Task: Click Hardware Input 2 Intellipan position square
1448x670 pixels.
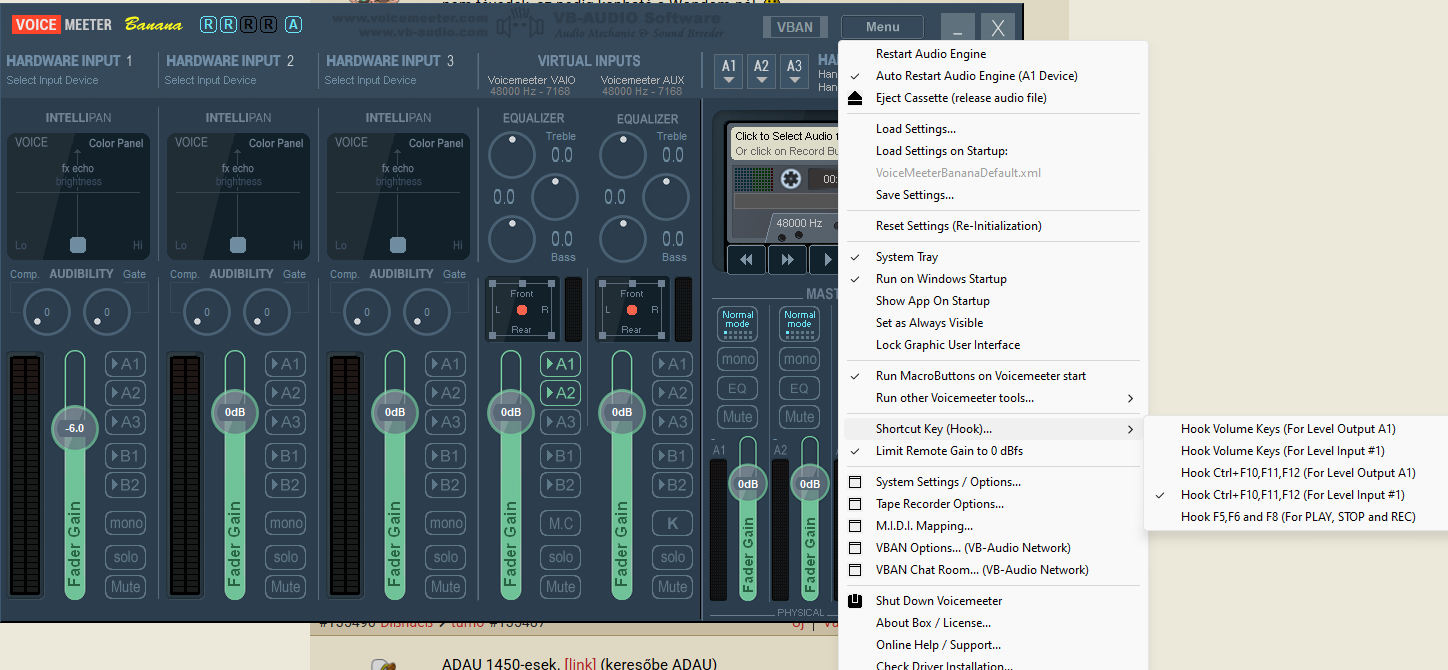Action: coord(238,245)
